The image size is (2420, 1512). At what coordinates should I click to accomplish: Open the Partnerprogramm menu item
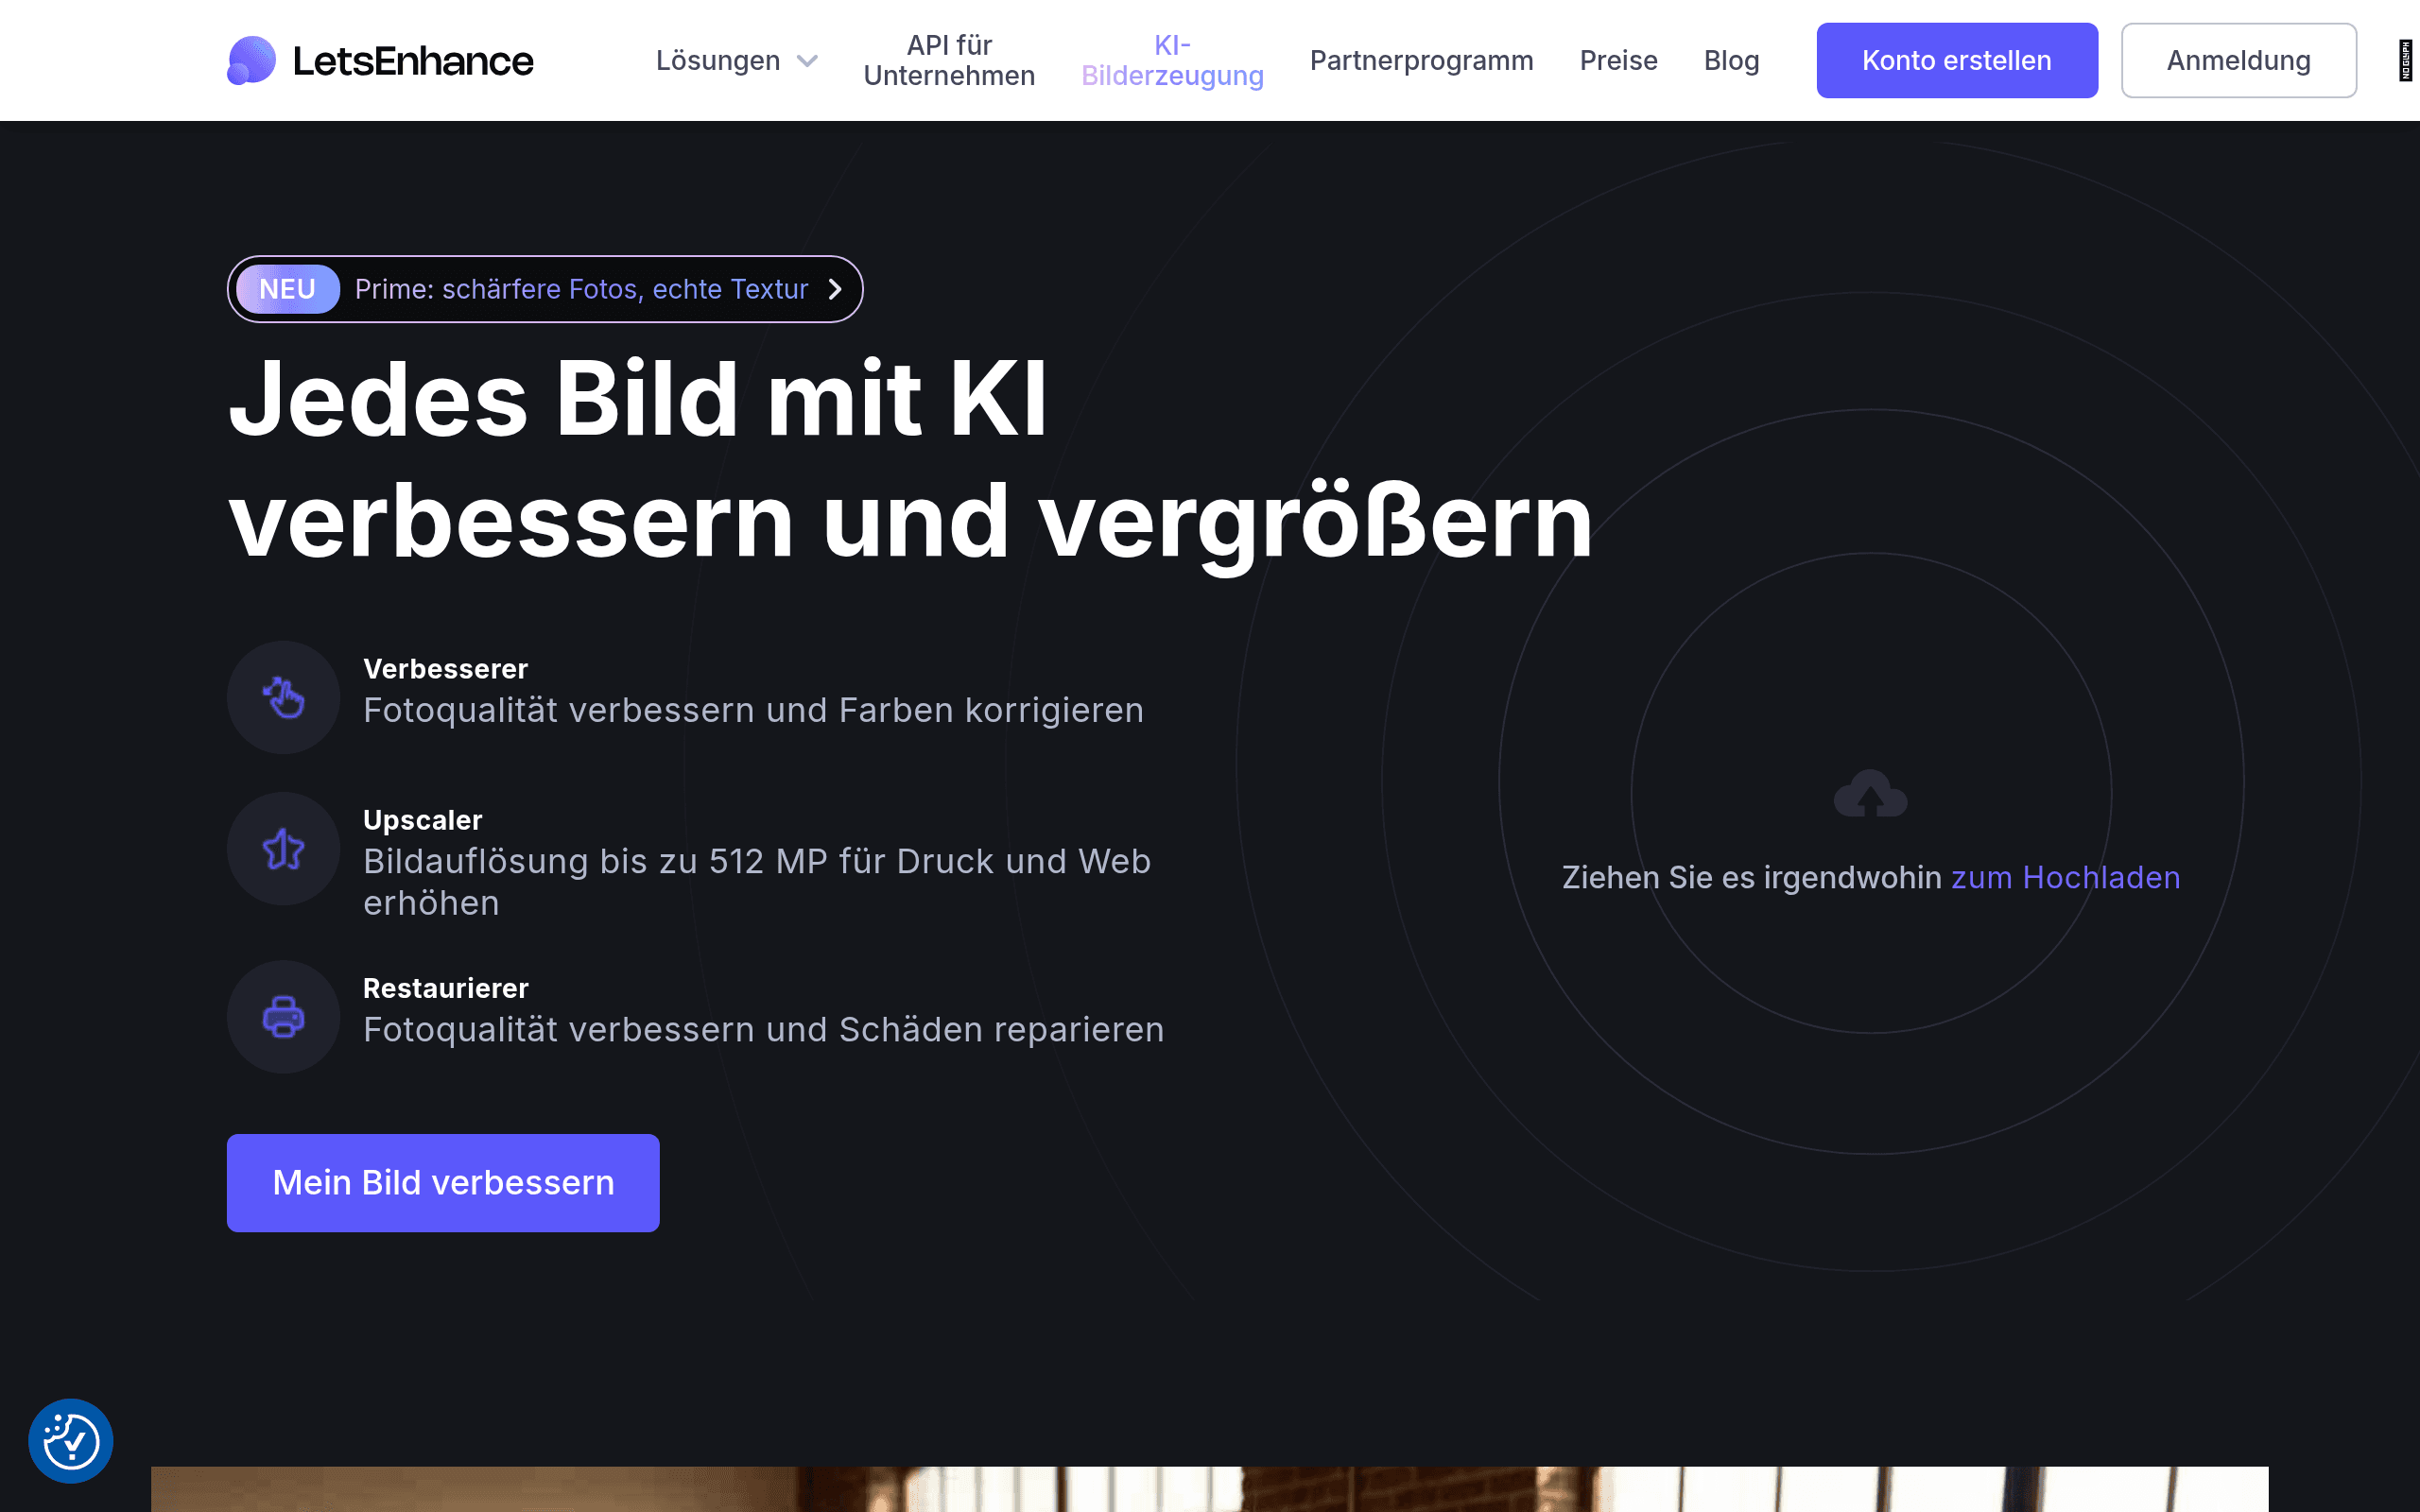click(1421, 61)
